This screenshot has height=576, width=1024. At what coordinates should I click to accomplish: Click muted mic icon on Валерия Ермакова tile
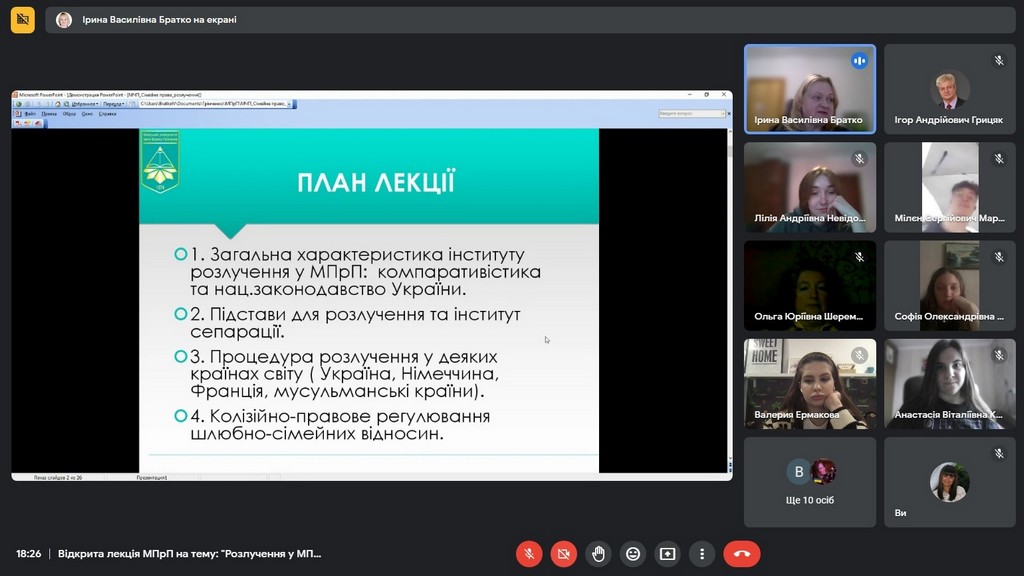[x=858, y=355]
